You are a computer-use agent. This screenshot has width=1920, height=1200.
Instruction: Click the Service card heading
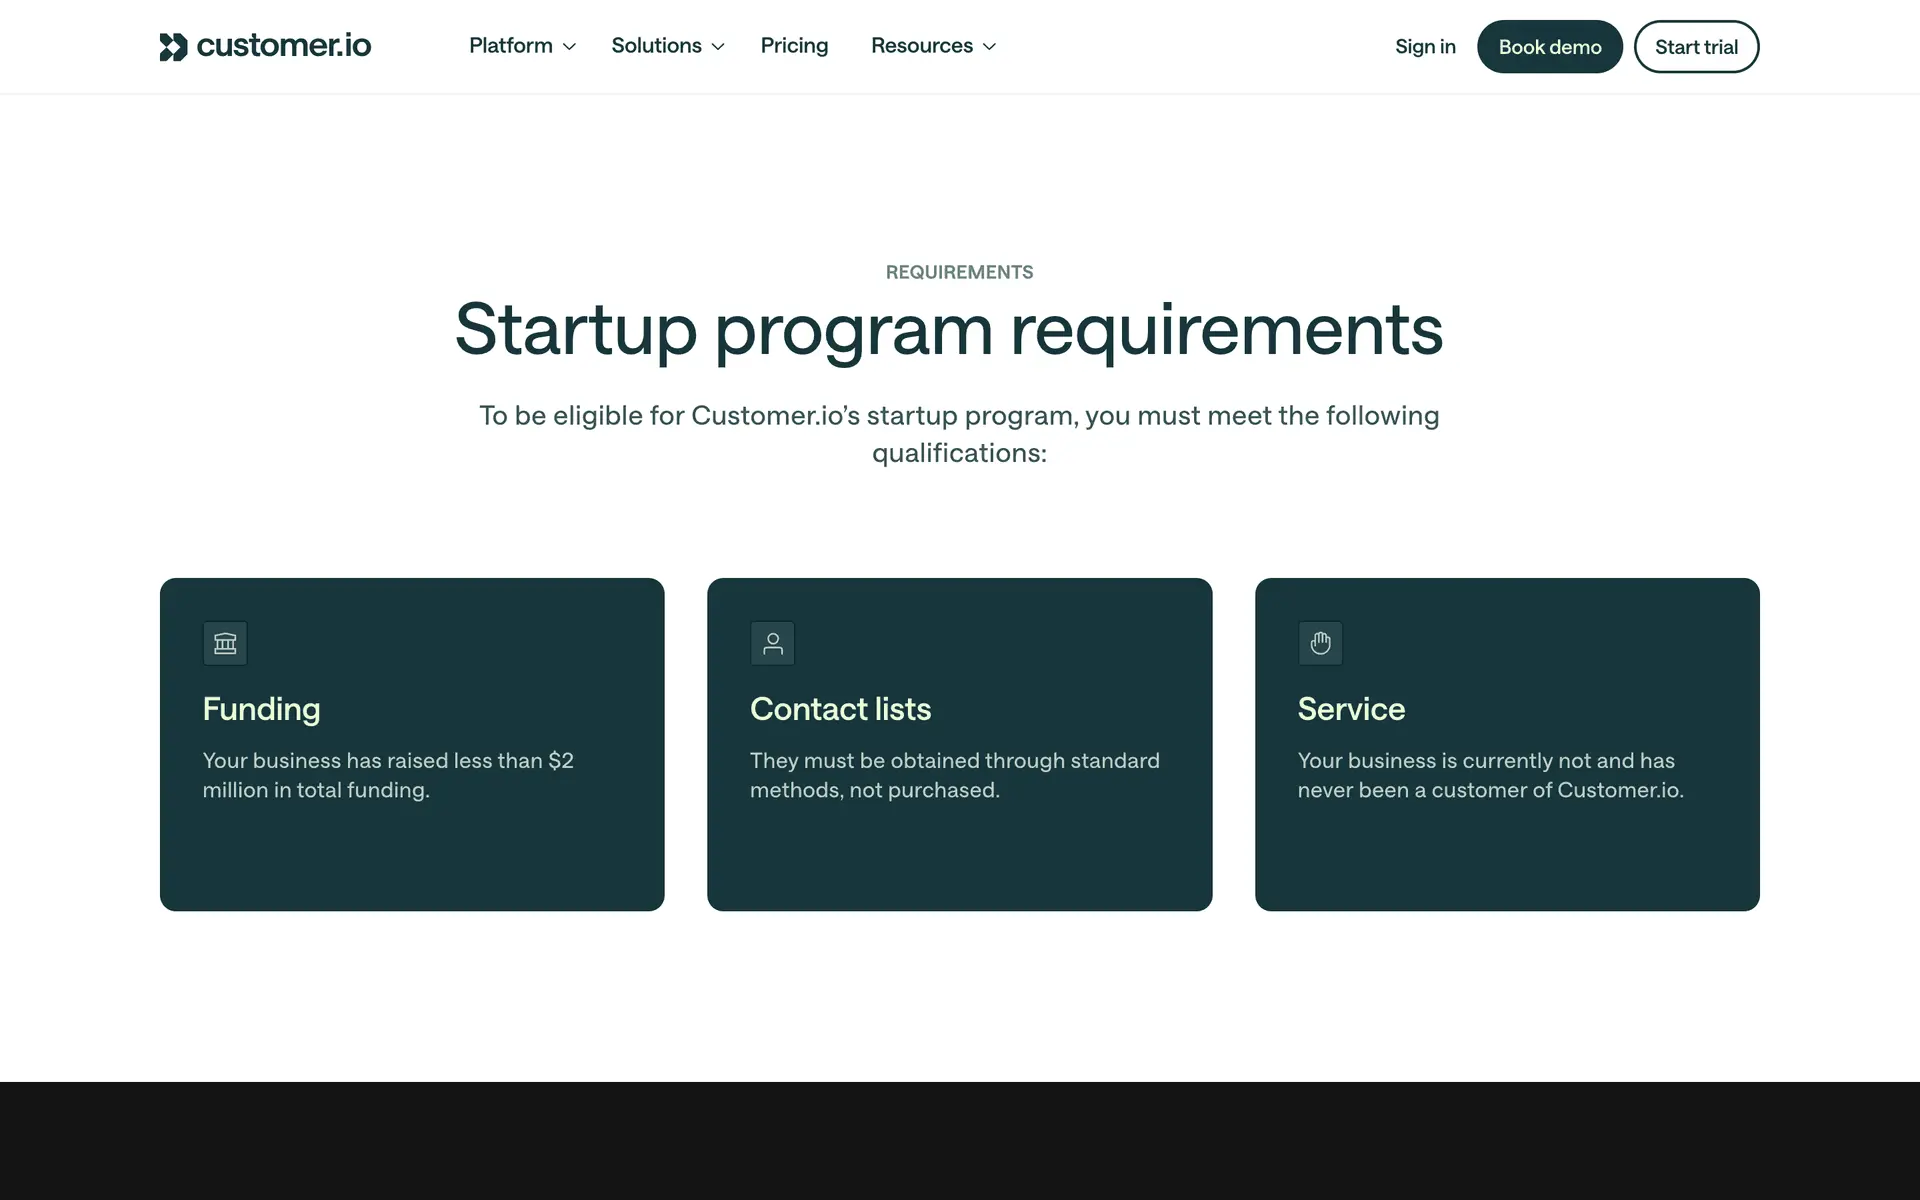click(1351, 709)
